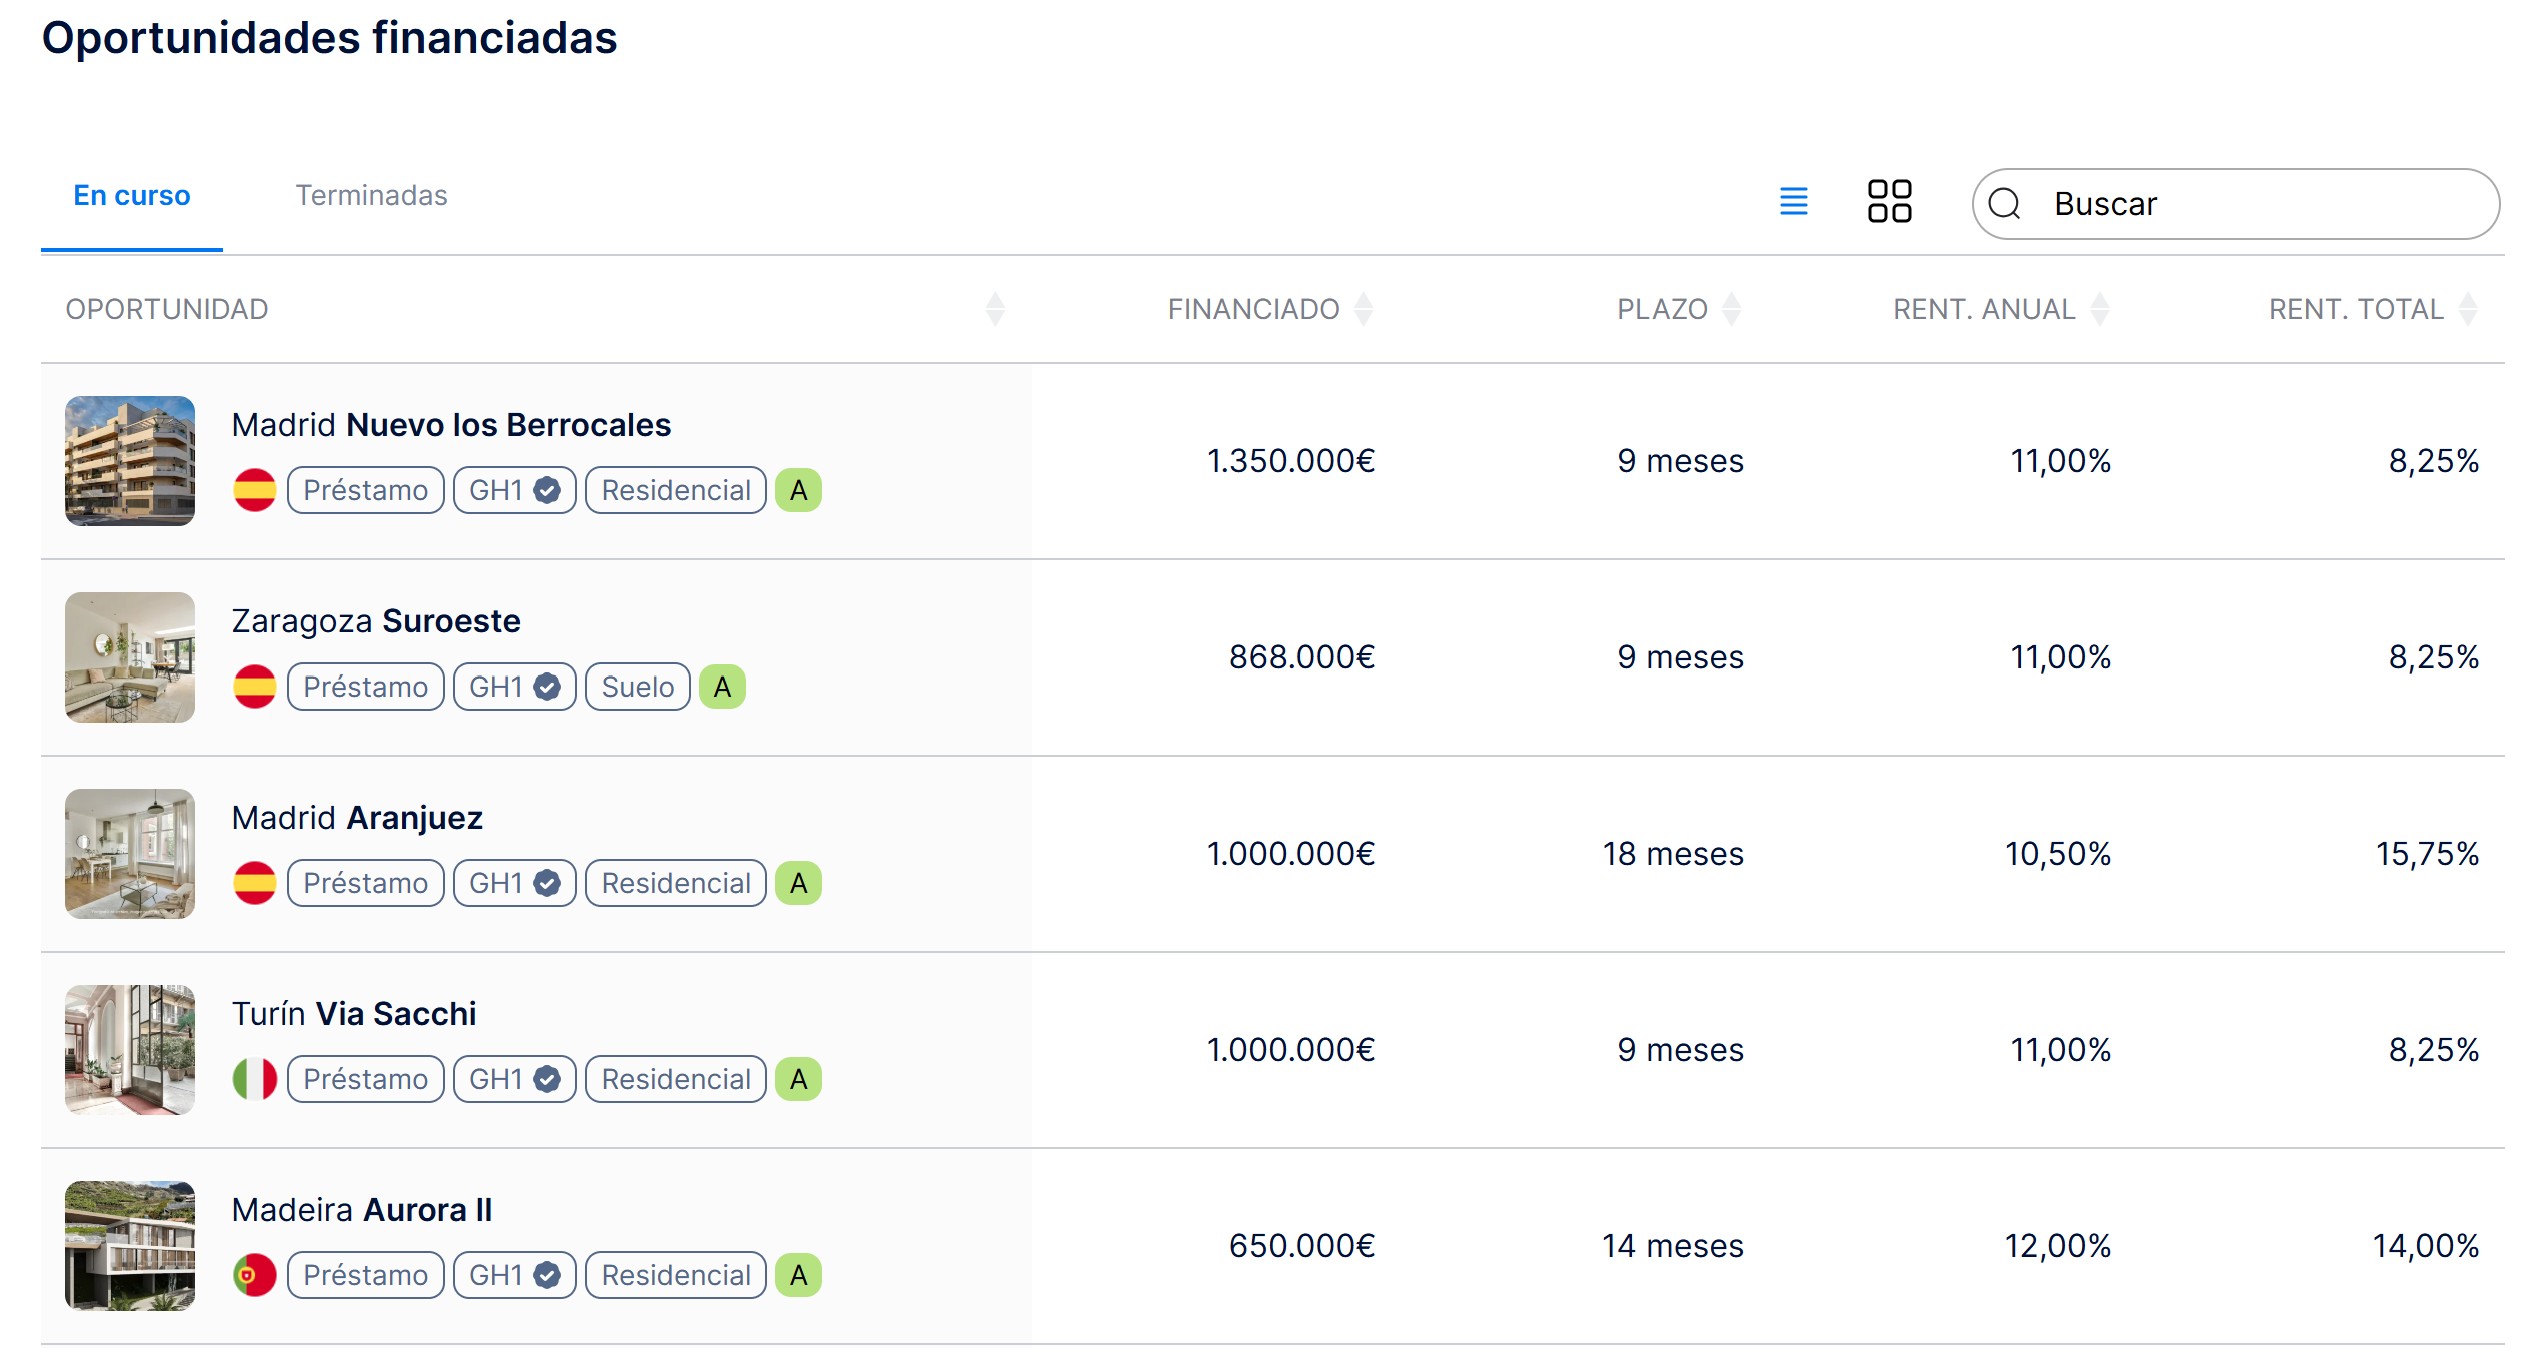Click Préstamo tag on Zaragoza Suroeste
Screen dimensions: 2546x1348
click(366, 687)
